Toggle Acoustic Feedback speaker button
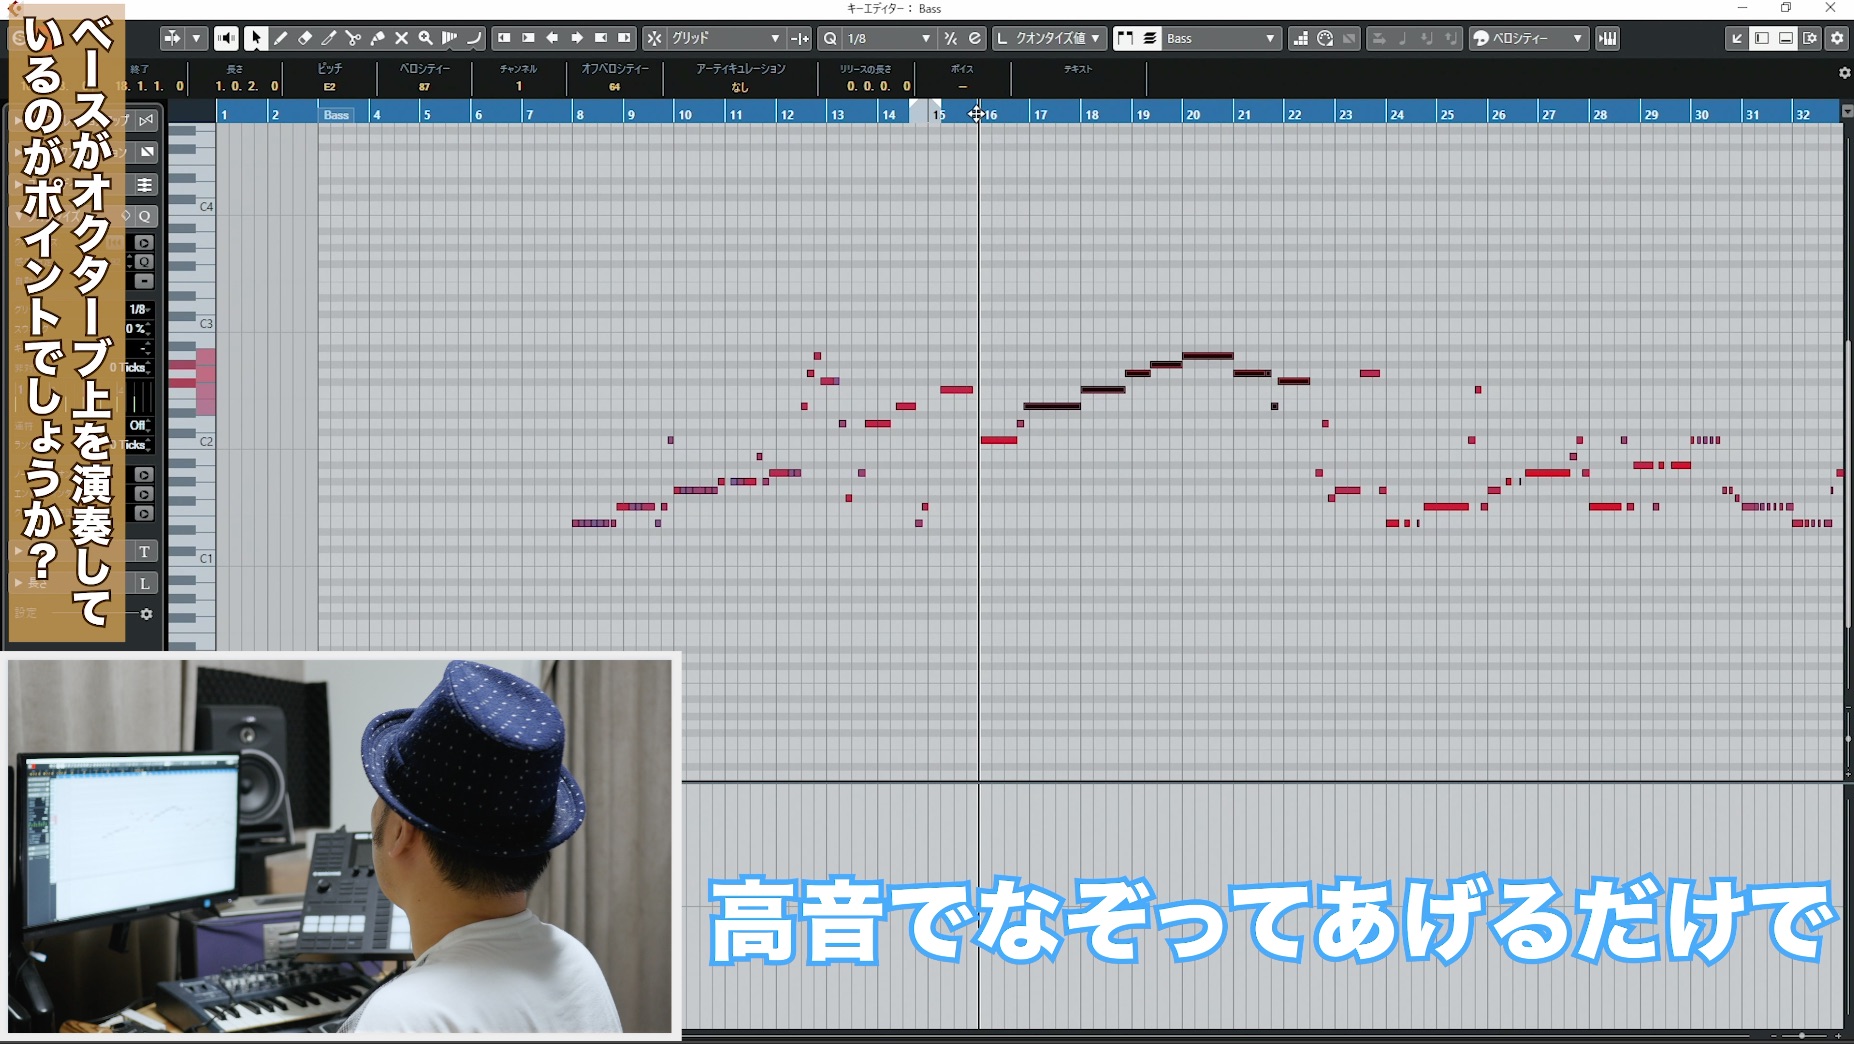Image resolution: width=1854 pixels, height=1044 pixels. (227, 38)
